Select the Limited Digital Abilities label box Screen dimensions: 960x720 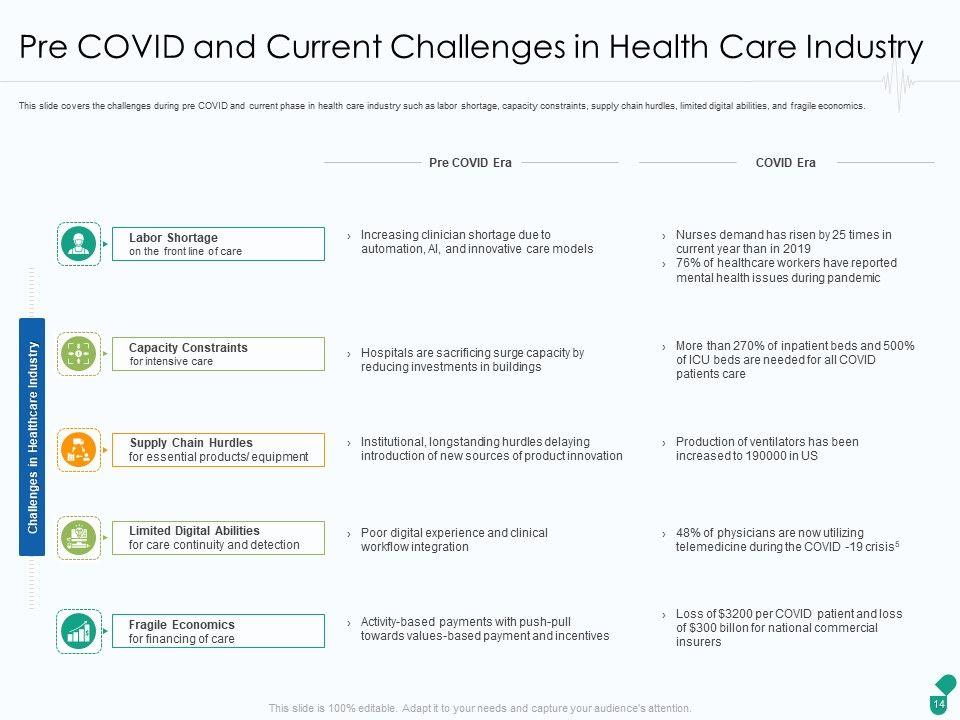pos(218,538)
